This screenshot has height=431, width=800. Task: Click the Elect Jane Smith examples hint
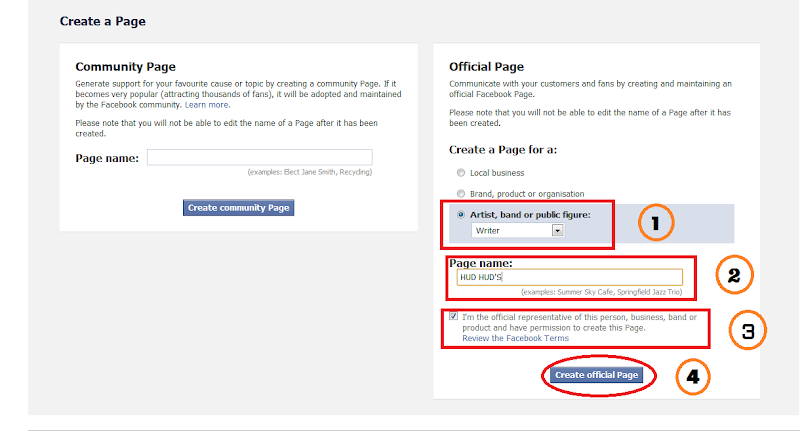310,172
